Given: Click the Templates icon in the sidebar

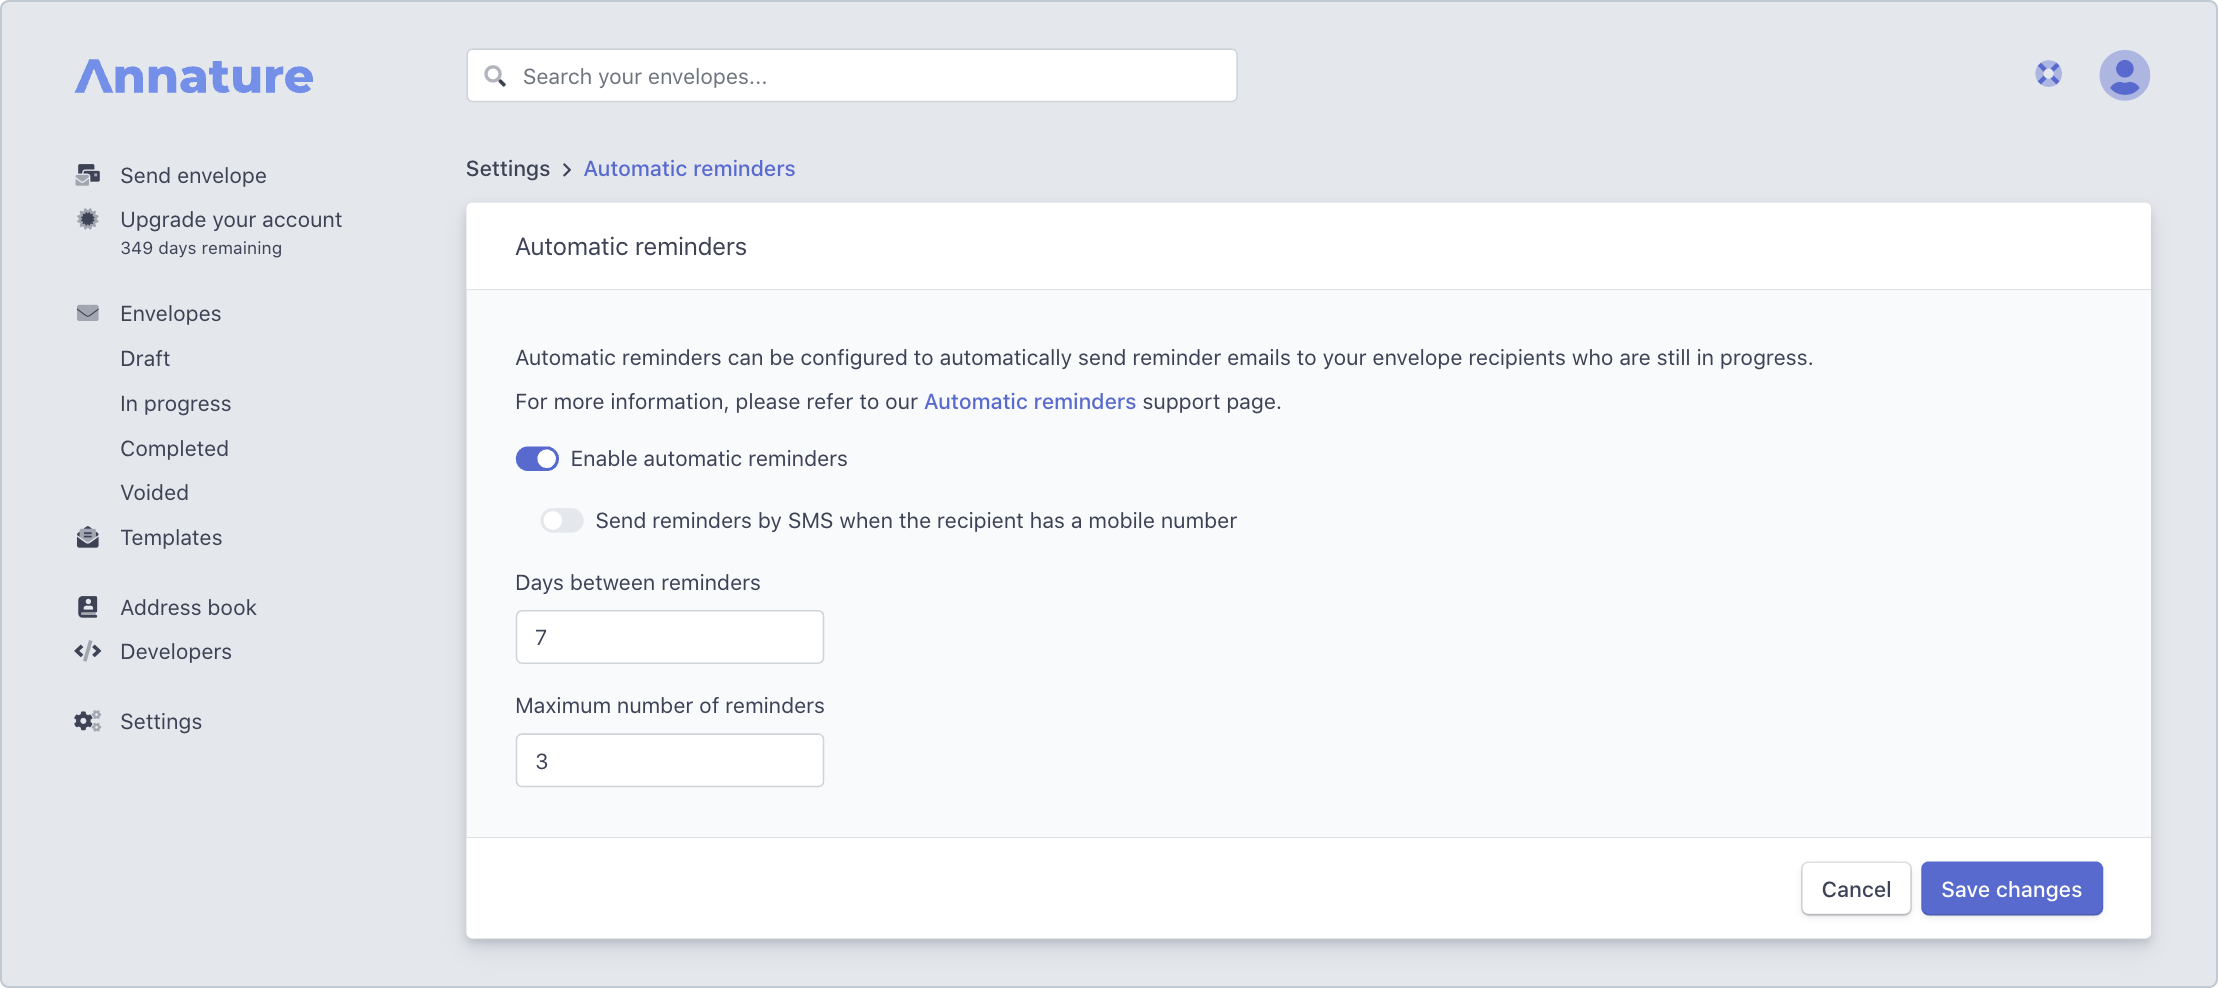Looking at the screenshot, I should tap(88, 537).
